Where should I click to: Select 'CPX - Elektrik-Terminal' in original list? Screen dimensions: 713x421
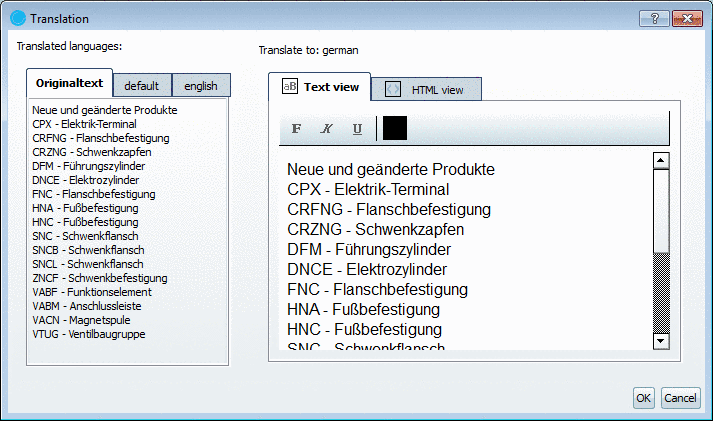[84, 124]
